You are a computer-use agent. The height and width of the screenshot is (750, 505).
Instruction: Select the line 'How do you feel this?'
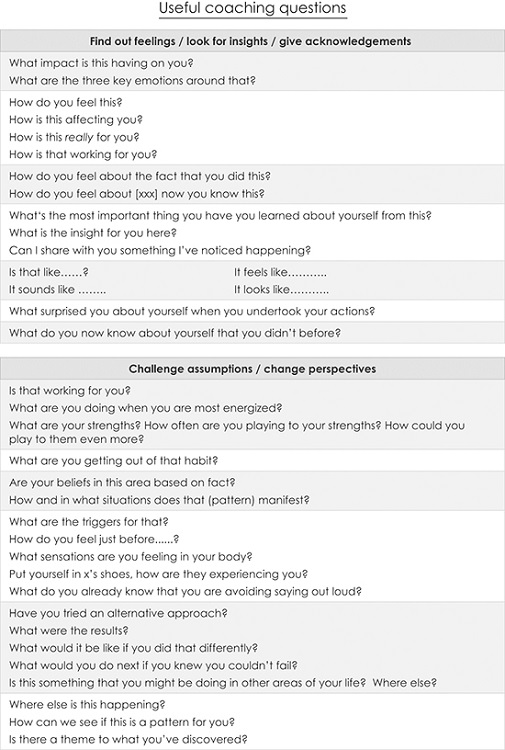66,102
